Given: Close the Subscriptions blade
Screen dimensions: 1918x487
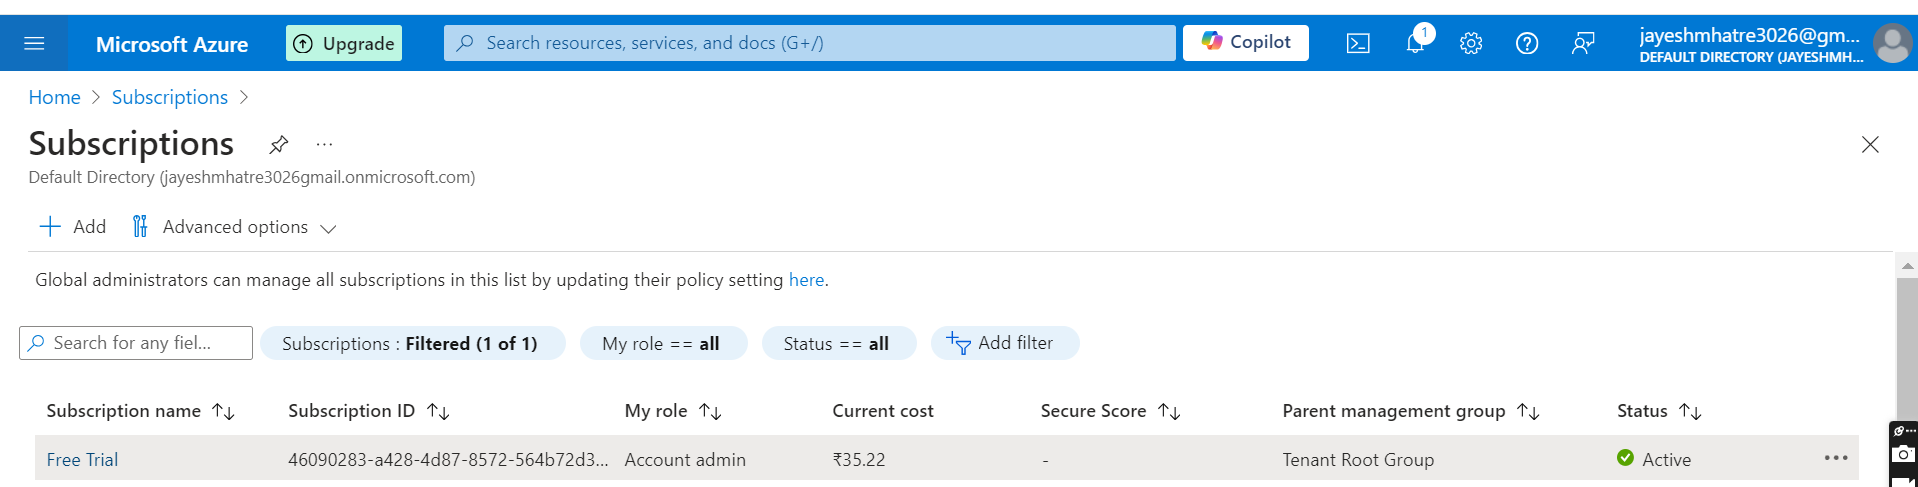Looking at the screenshot, I should (x=1870, y=145).
